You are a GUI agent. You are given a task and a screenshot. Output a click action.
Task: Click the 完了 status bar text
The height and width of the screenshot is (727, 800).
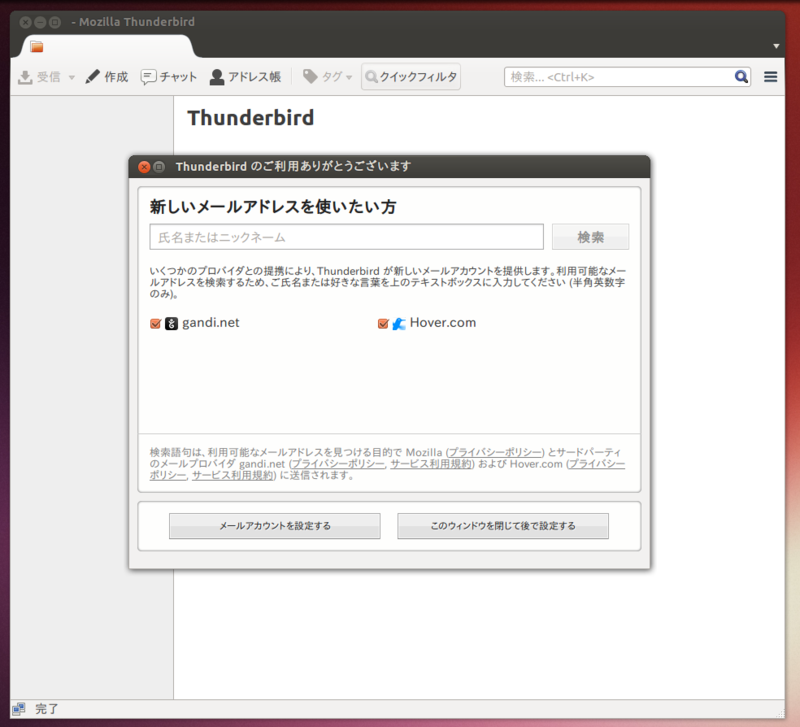46,709
